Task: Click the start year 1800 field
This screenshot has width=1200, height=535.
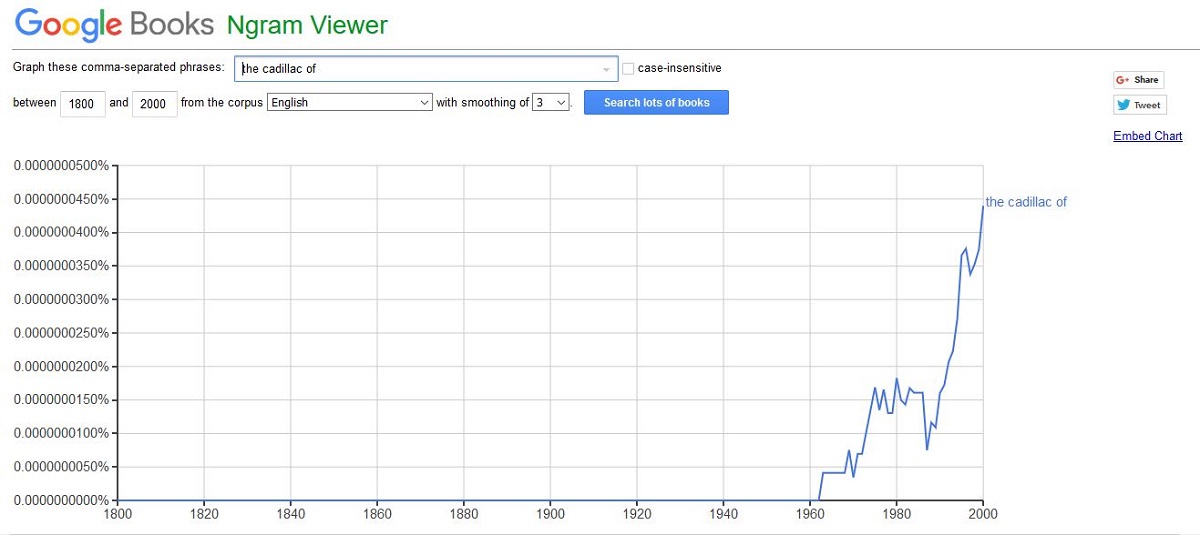Action: pyautogui.click(x=84, y=103)
